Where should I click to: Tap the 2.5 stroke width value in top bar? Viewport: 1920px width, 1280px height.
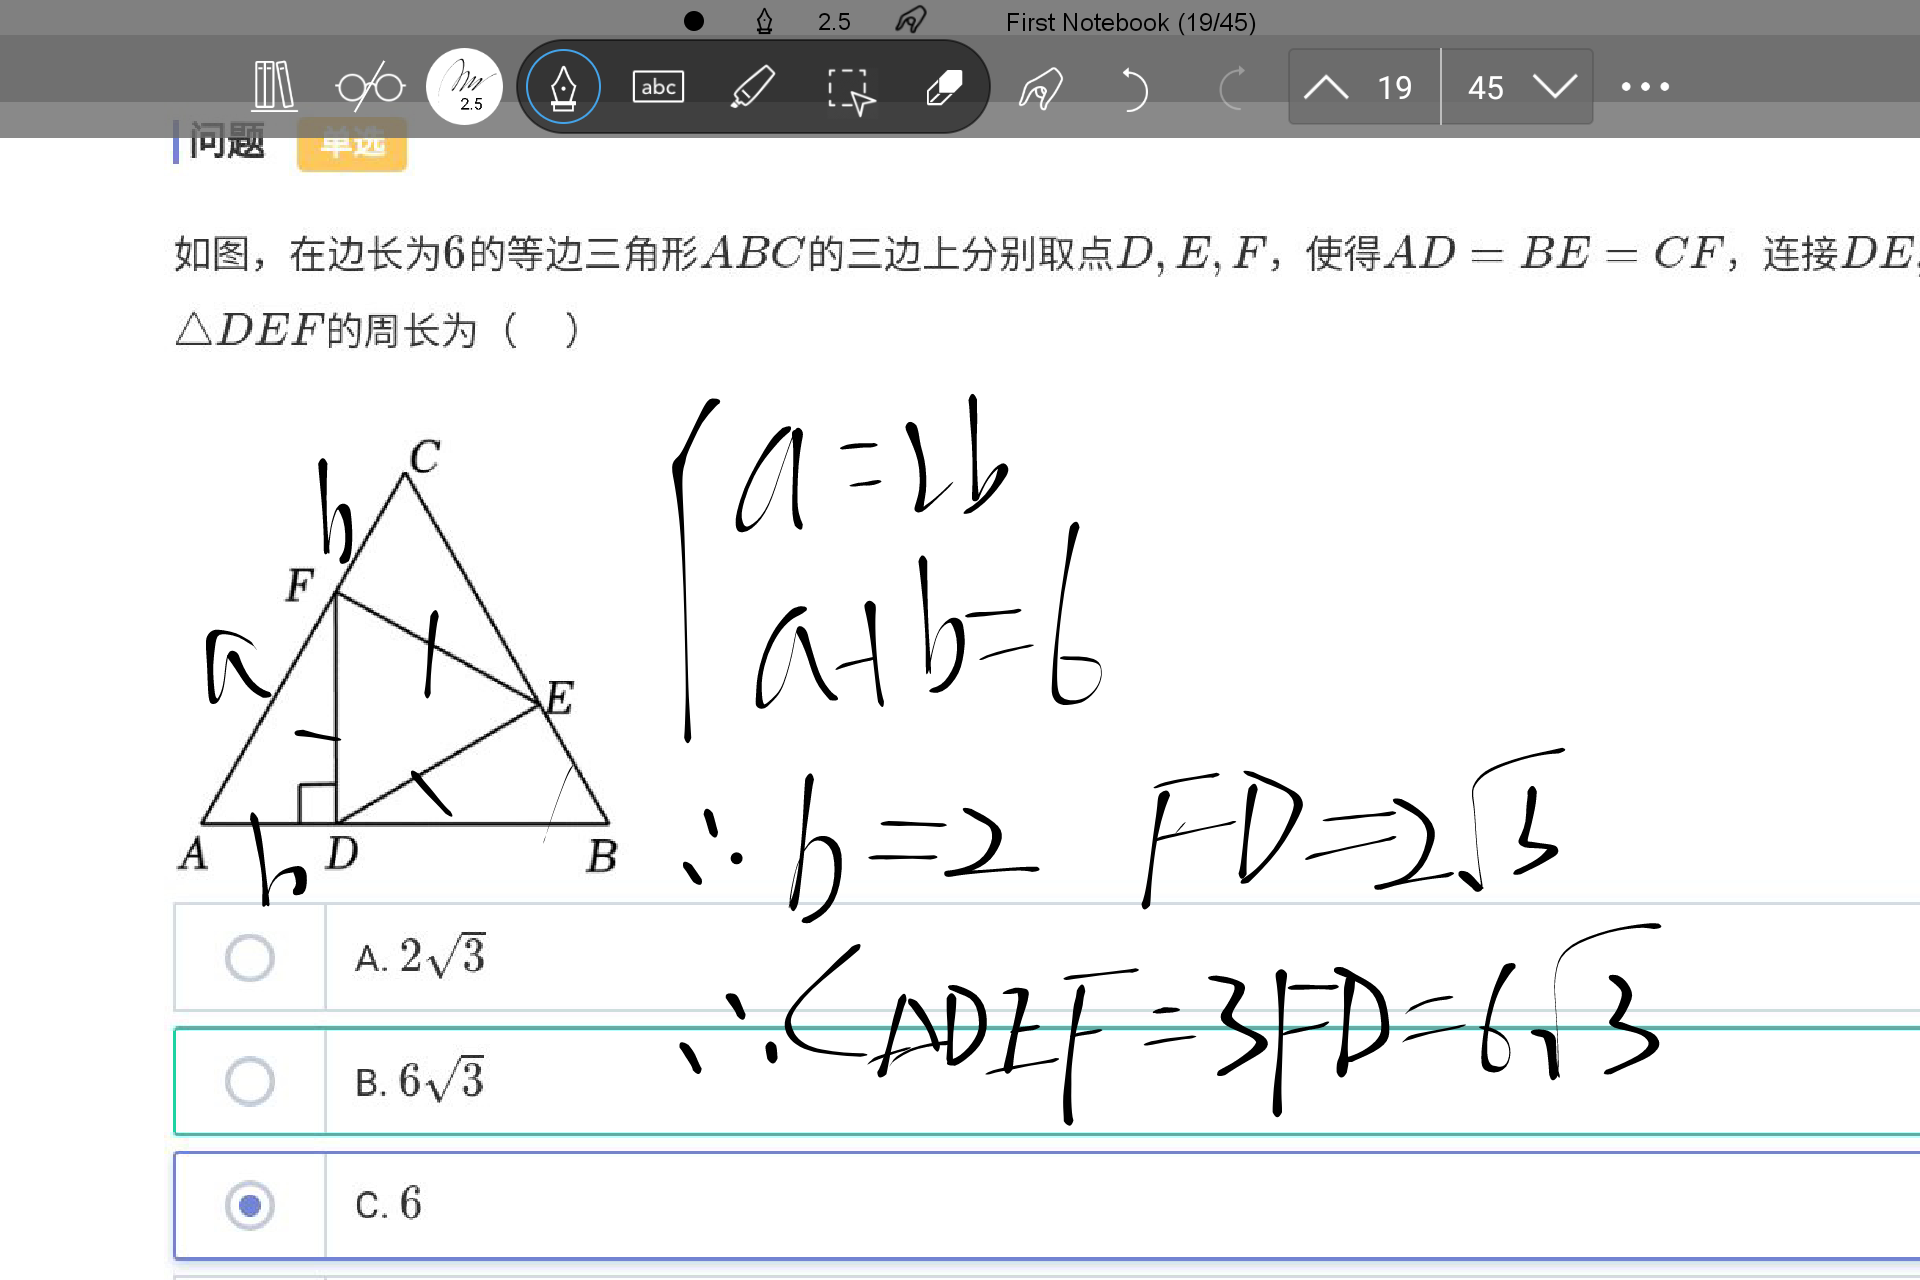pyautogui.click(x=834, y=22)
